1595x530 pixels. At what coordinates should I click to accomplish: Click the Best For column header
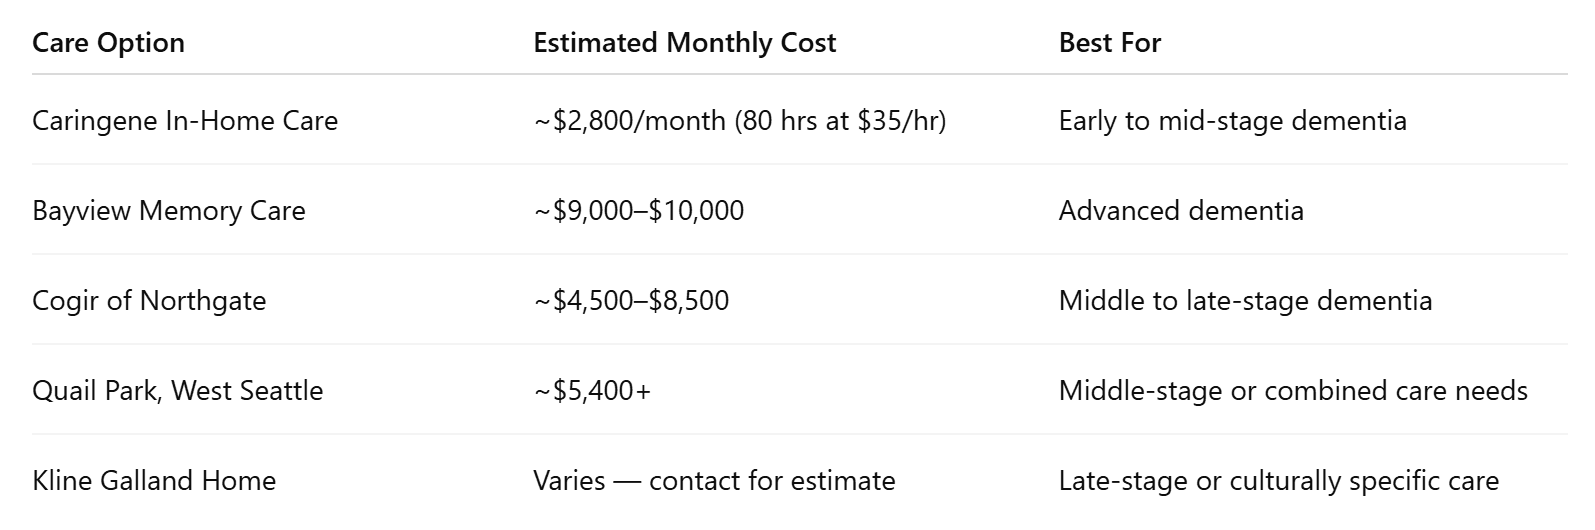[1110, 43]
